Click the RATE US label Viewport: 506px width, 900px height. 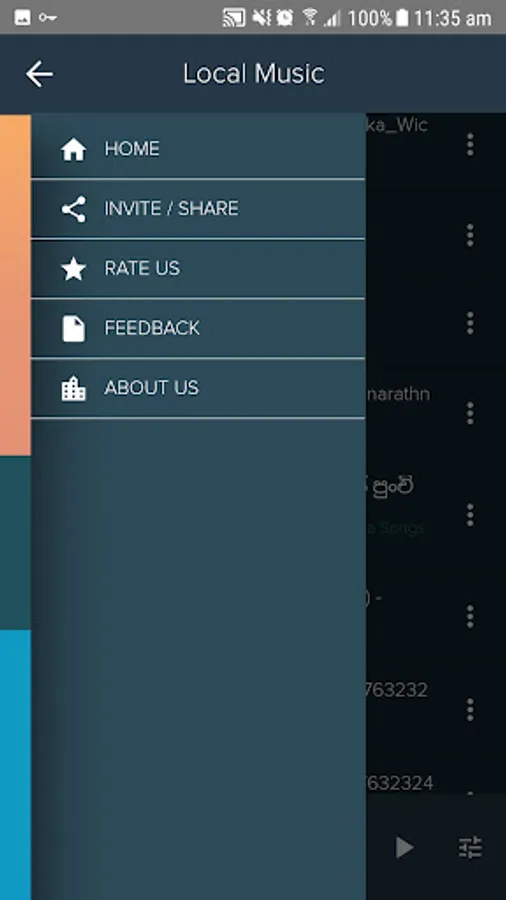click(142, 268)
